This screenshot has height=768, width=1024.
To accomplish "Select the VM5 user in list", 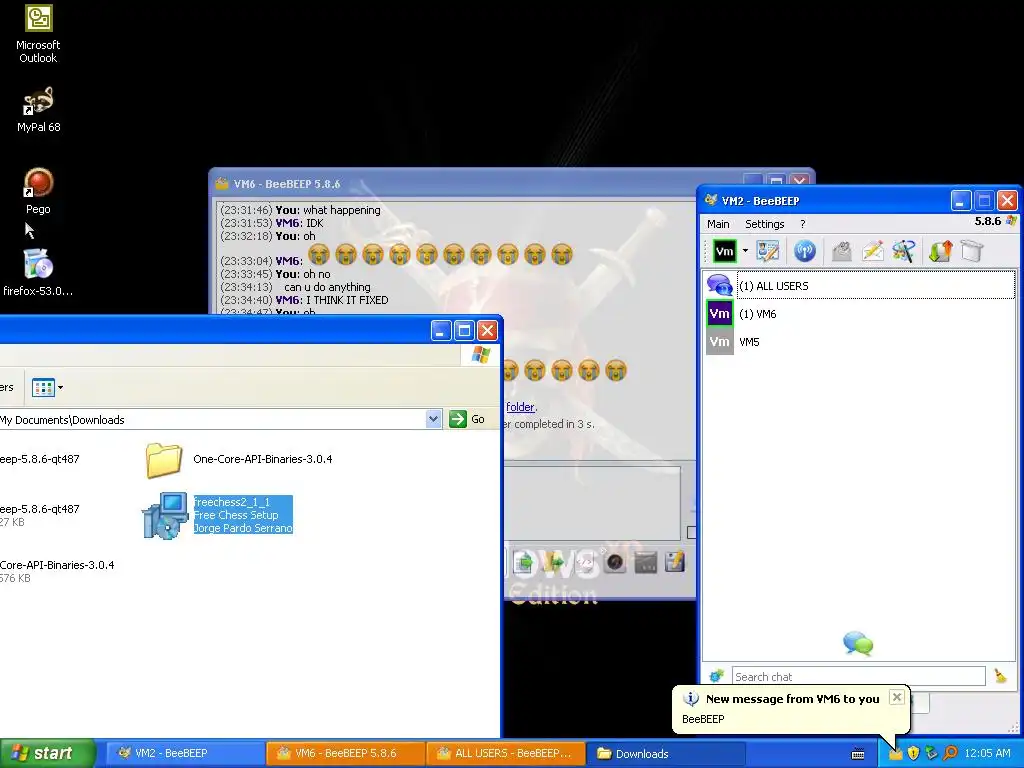I will pos(860,342).
